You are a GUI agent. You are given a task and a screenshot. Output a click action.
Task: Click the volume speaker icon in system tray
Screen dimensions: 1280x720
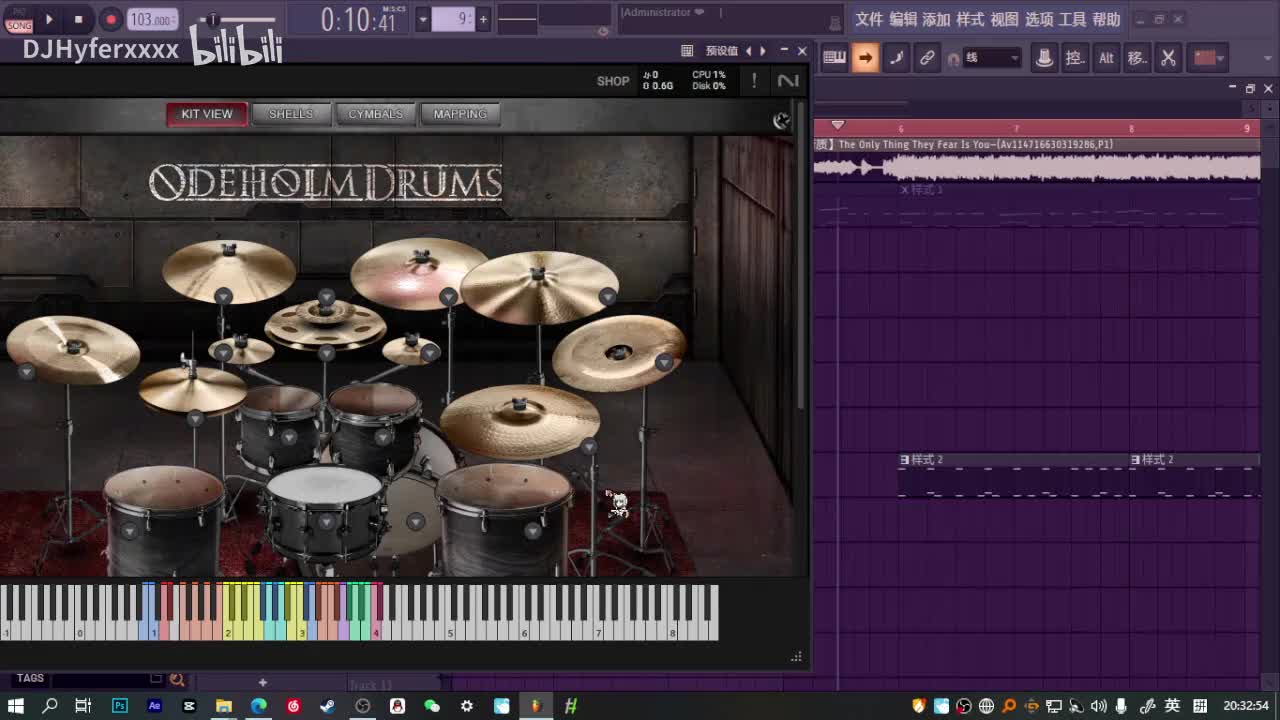(1099, 706)
